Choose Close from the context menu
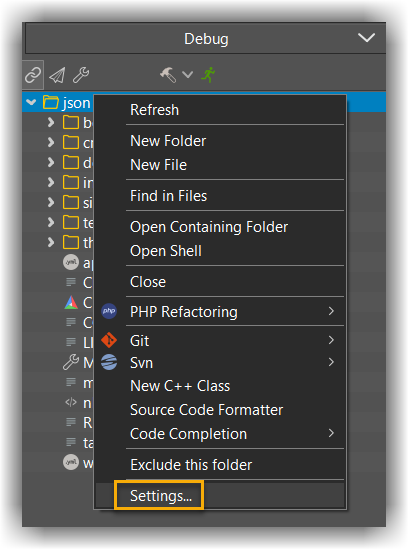Screen dimensions: 409x550 click(220, 282)
